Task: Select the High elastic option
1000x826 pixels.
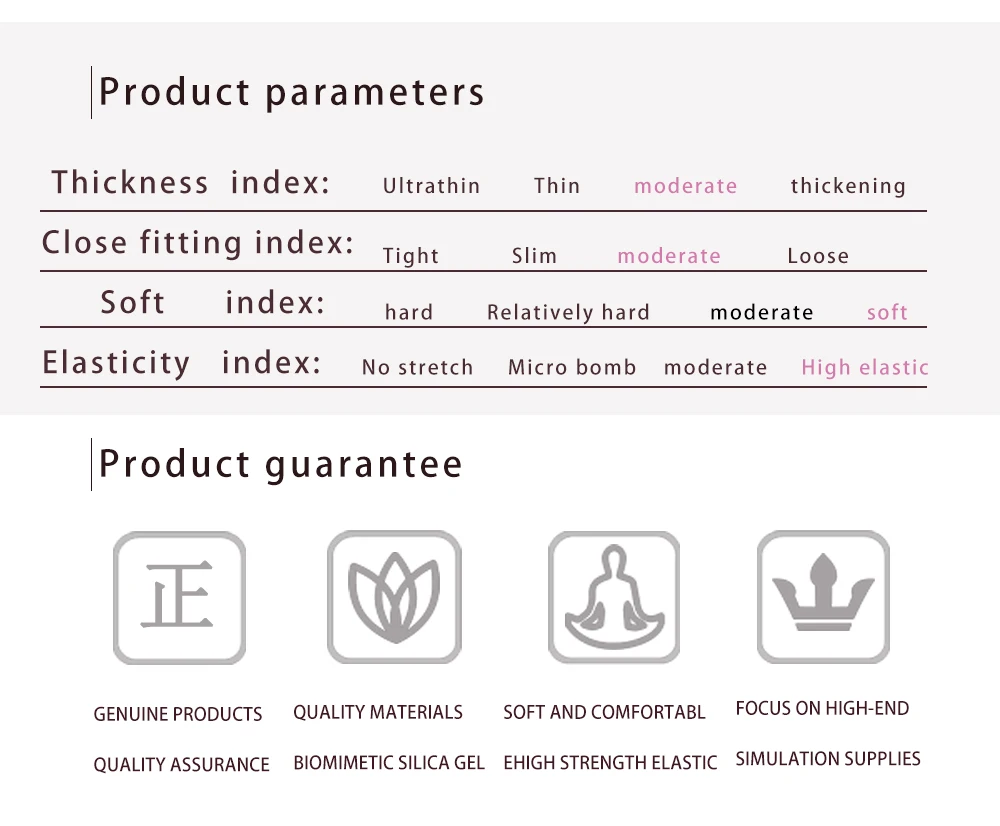Action: 865,368
